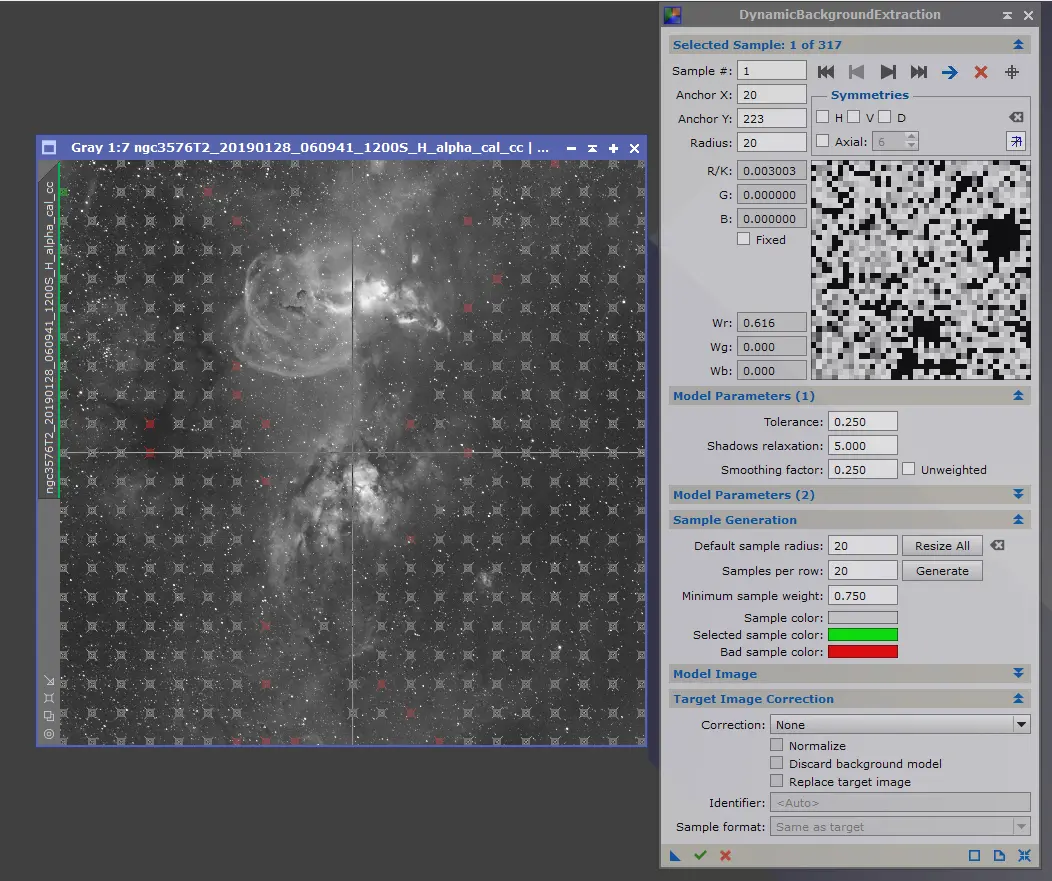This screenshot has height=881, width=1052.
Task: Jump to the last sample
Action: [918, 72]
